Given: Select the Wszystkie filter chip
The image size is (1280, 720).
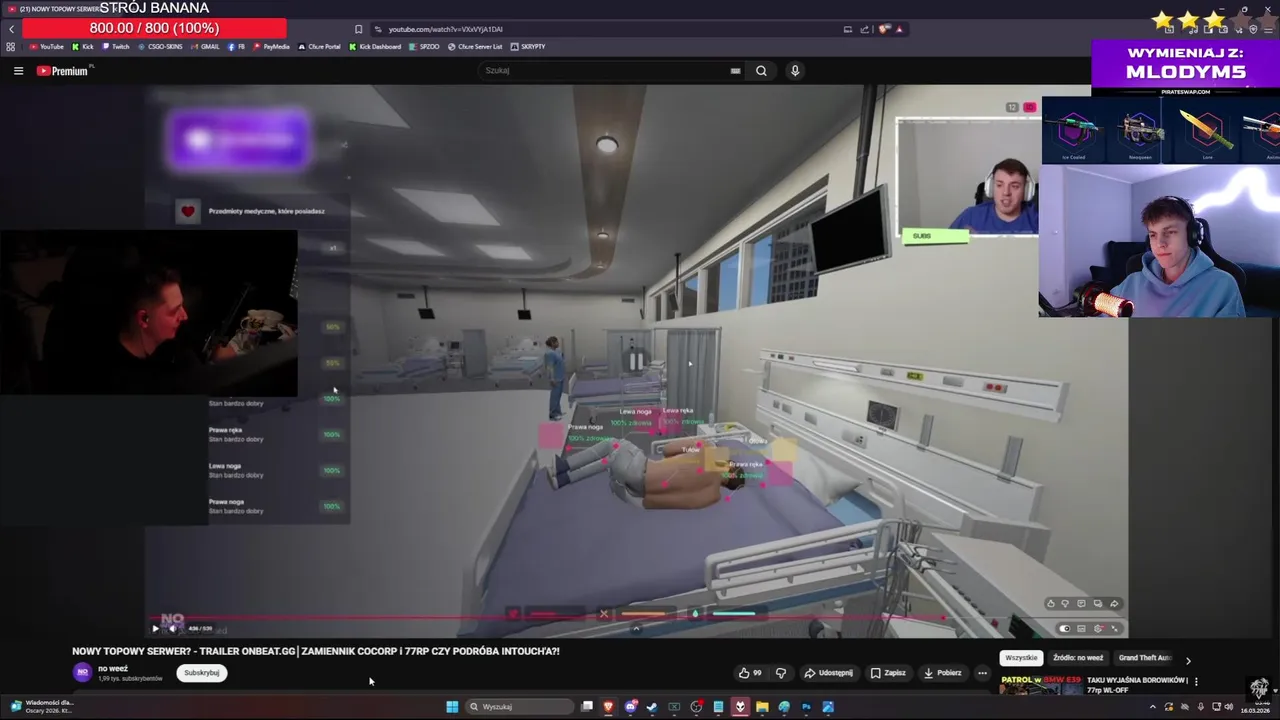Looking at the screenshot, I should 1021,658.
